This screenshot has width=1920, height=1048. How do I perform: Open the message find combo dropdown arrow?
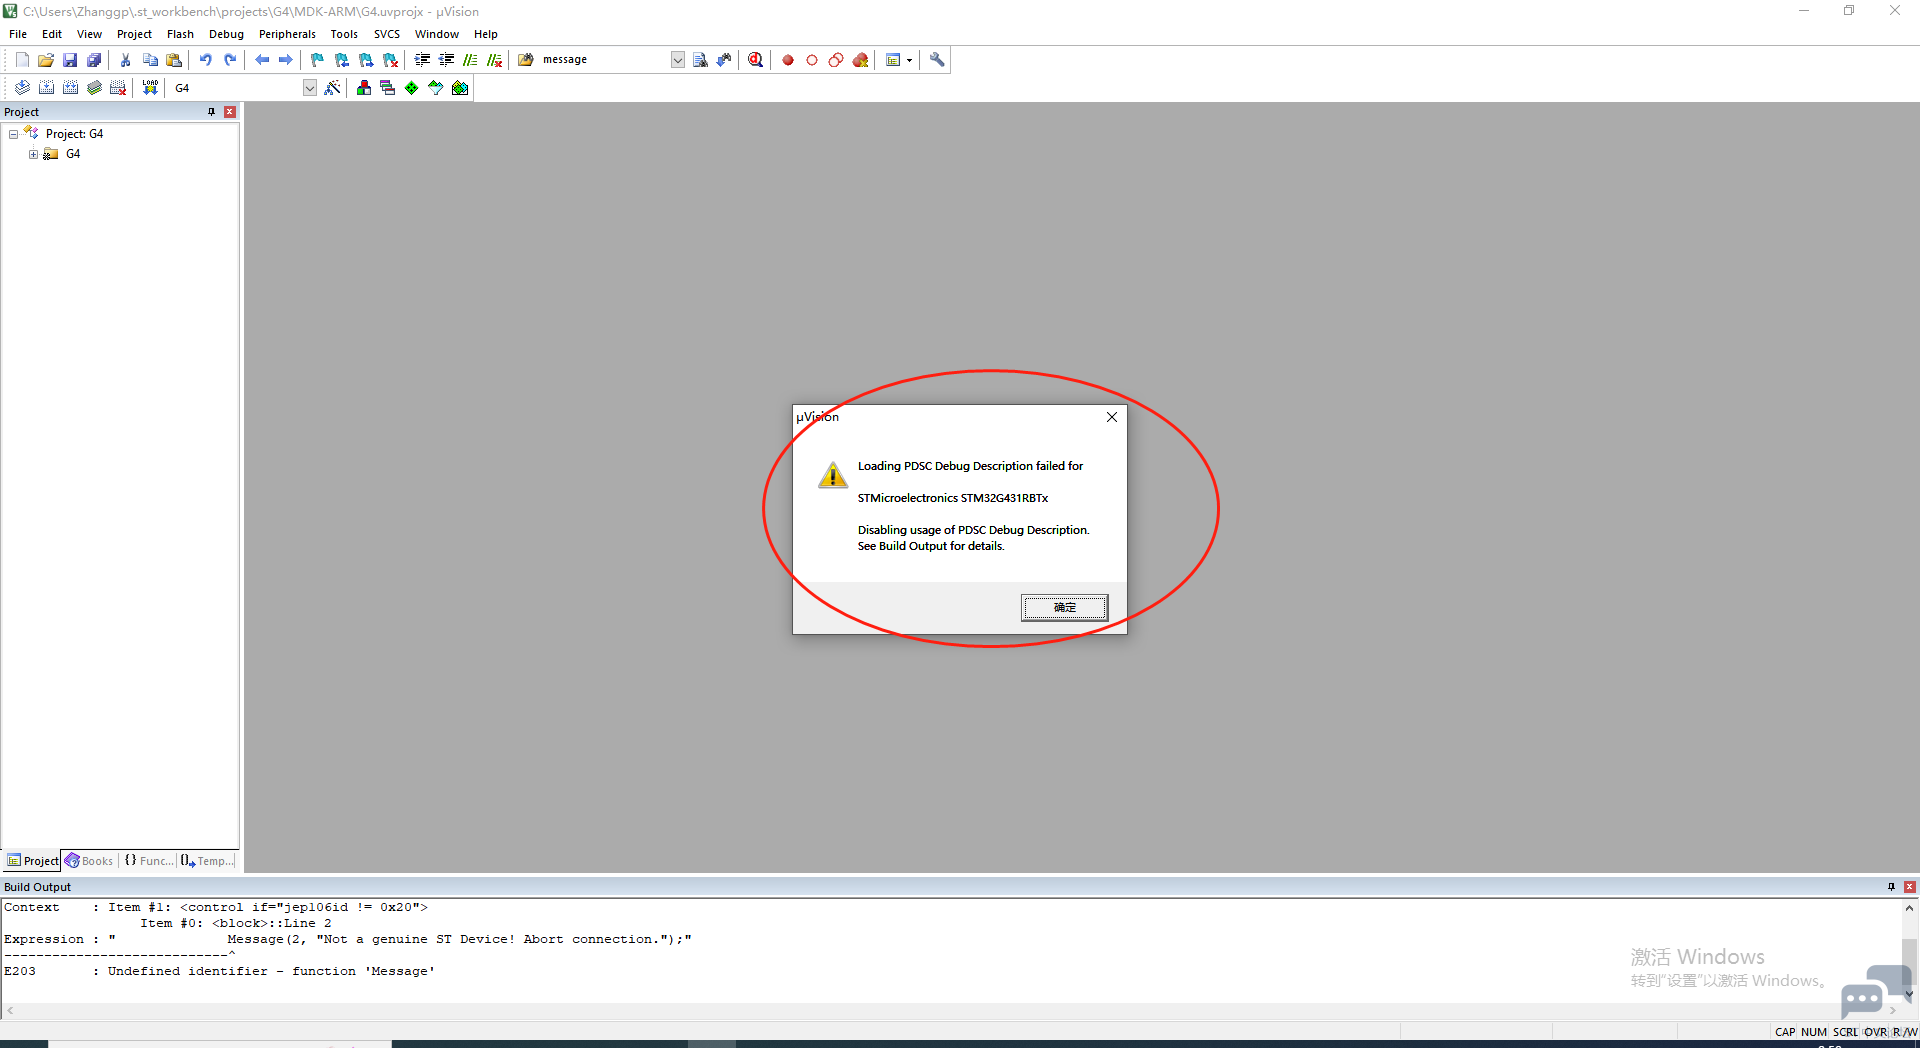[x=677, y=60]
